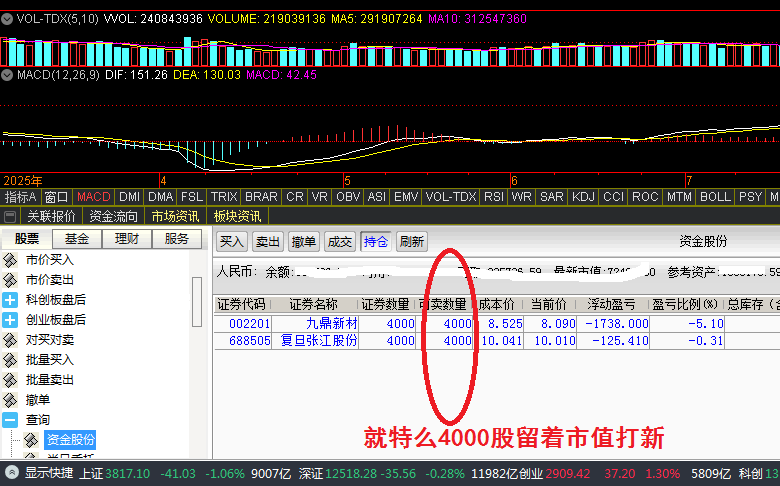Collapse the 查询 tree node

click(x=10, y=420)
